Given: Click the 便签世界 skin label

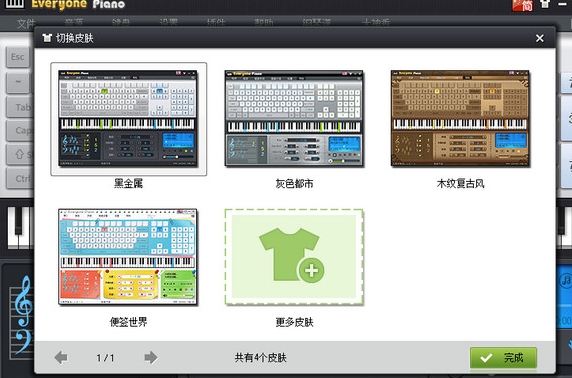Looking at the screenshot, I should point(128,322).
